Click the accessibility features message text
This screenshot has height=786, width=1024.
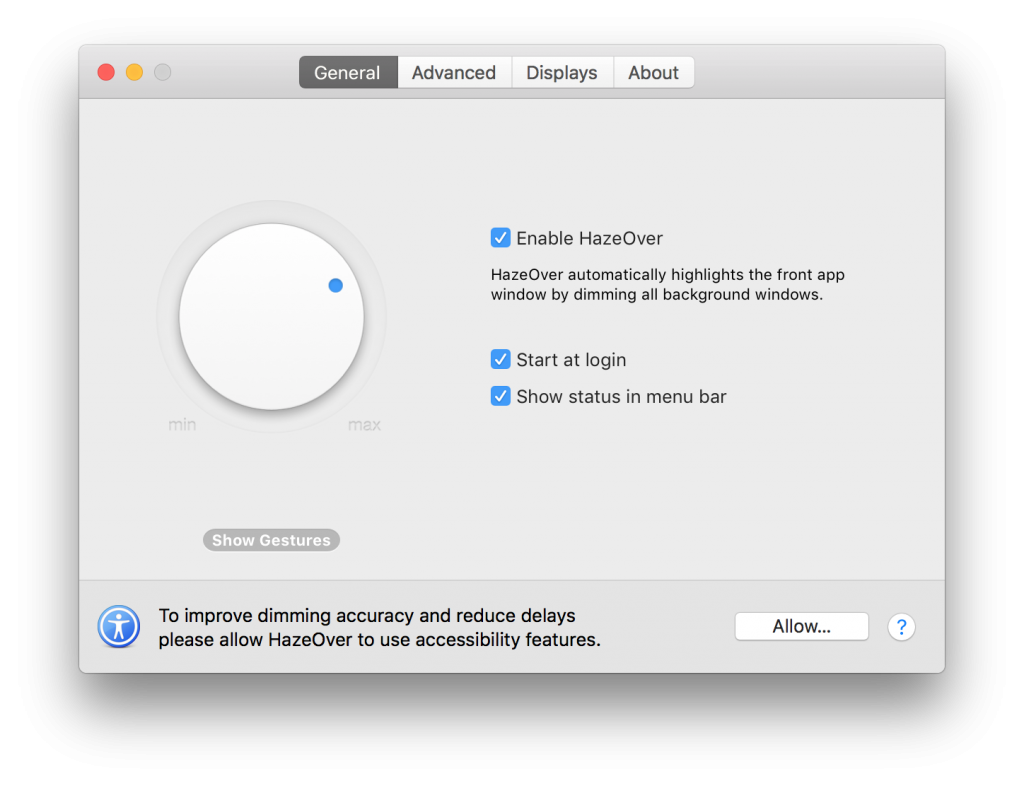[x=379, y=628]
